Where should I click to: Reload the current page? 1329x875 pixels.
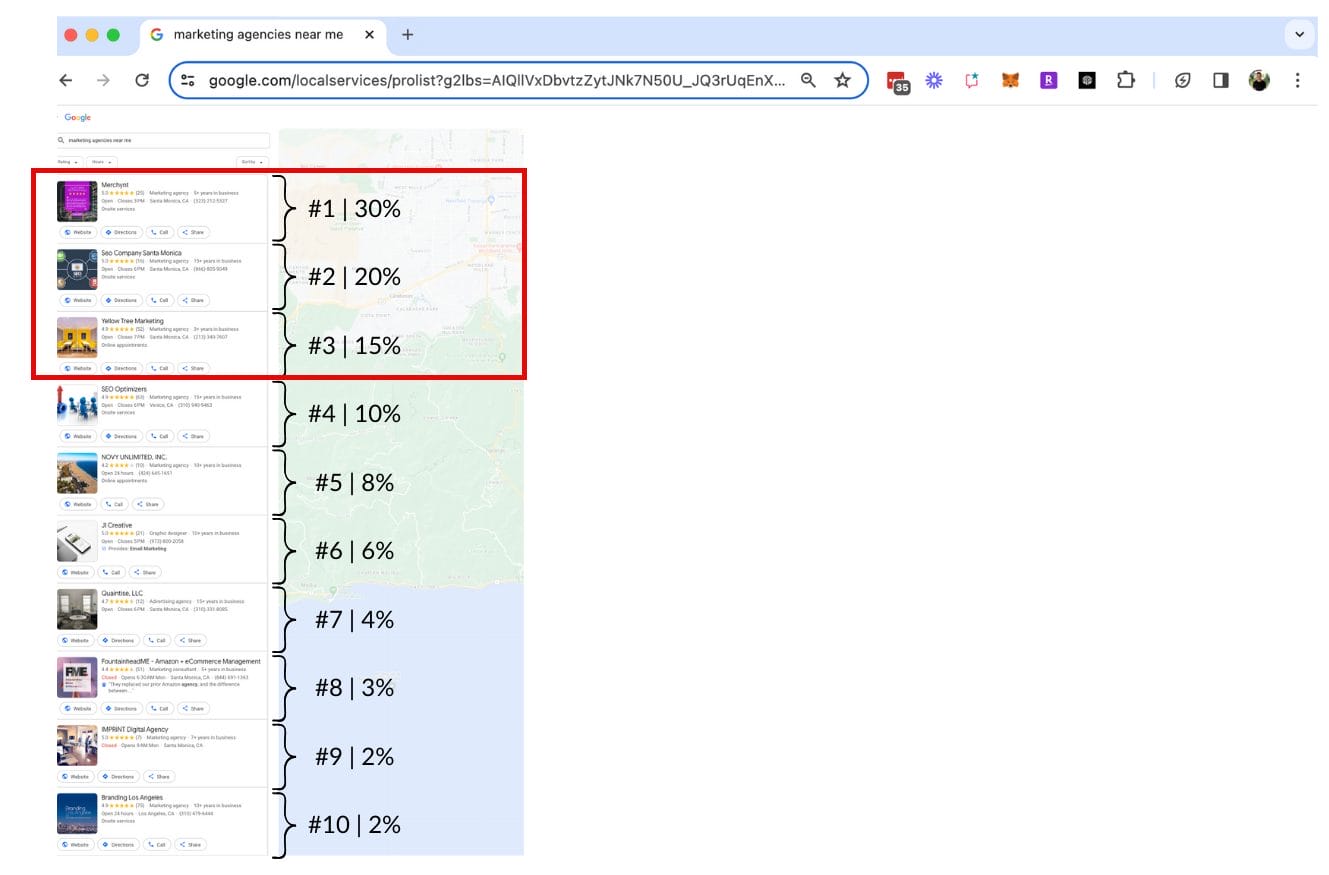point(142,81)
